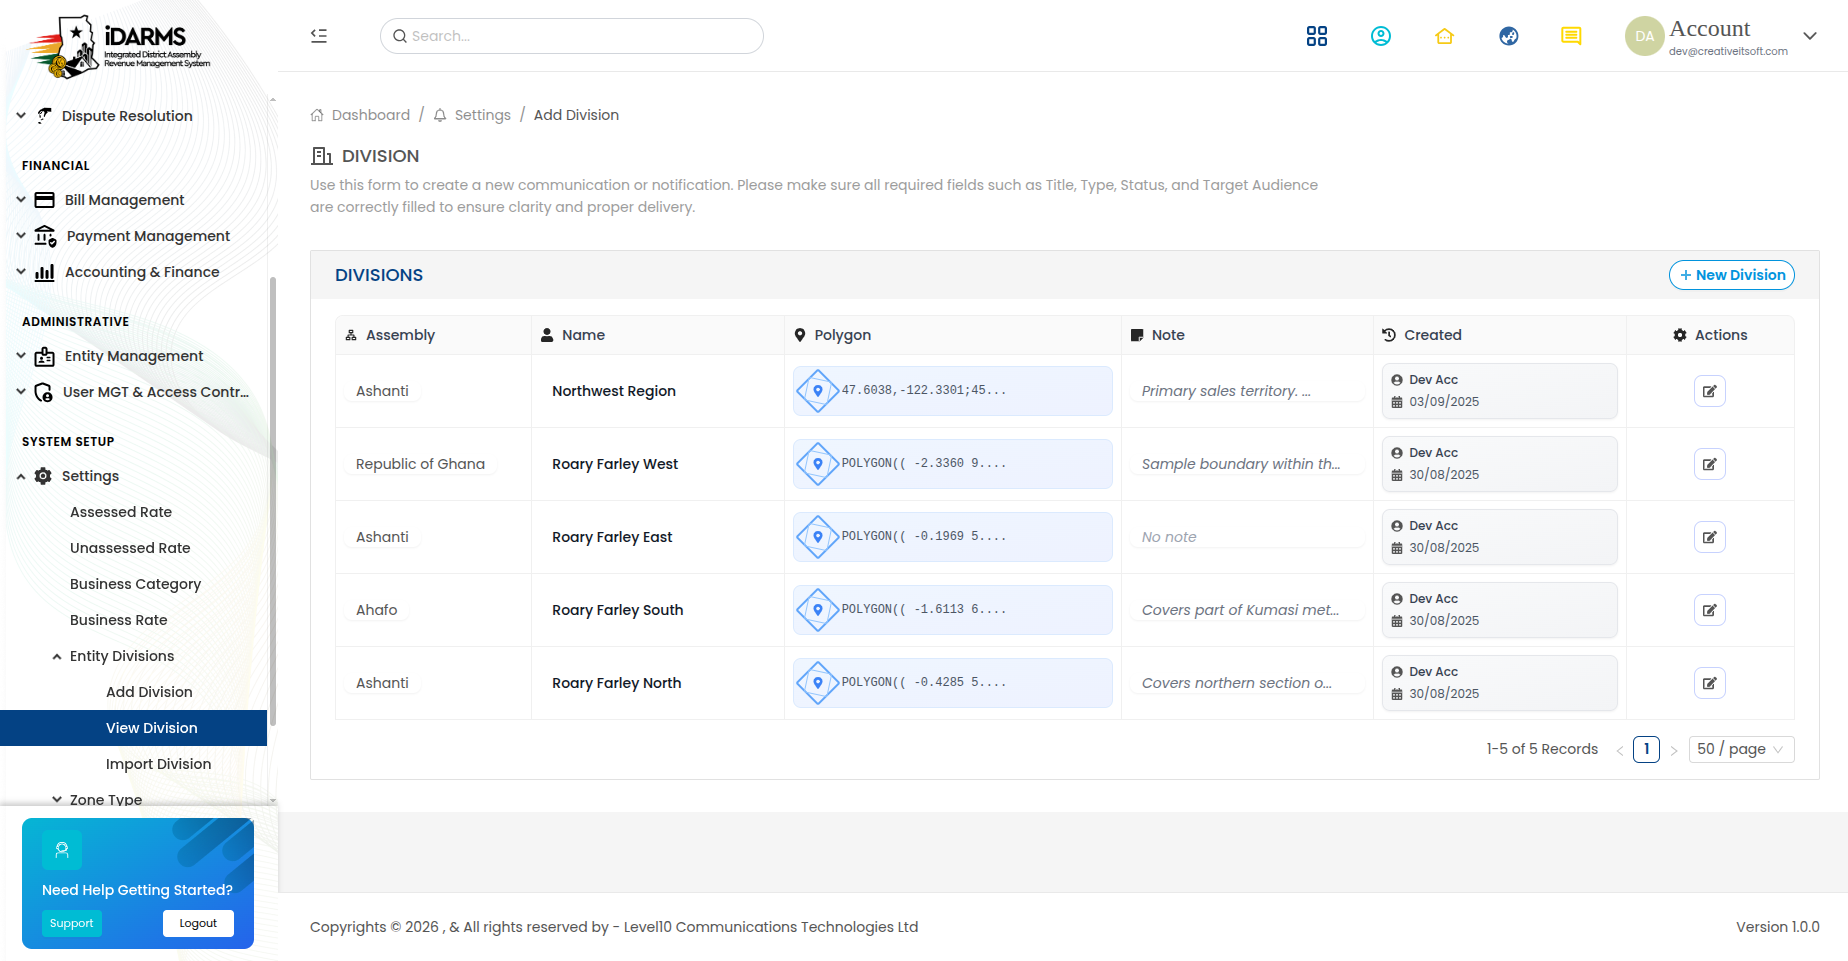Collapse the sidebar with the menu toggle icon
The height and width of the screenshot is (961, 1848).
pos(319,36)
